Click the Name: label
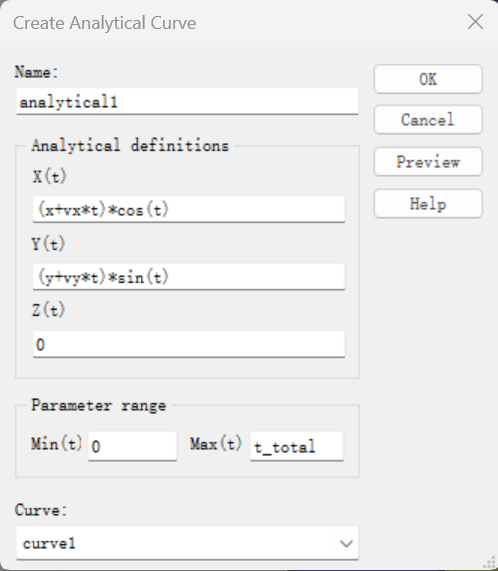The width and height of the screenshot is (498, 571). point(36,72)
